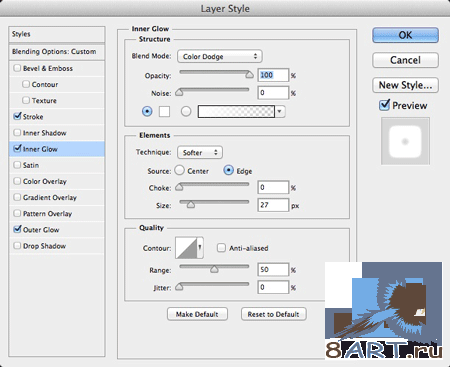Viewport: 450px width, 367px height.
Task: Click the Reset to Default button
Action: click(273, 314)
